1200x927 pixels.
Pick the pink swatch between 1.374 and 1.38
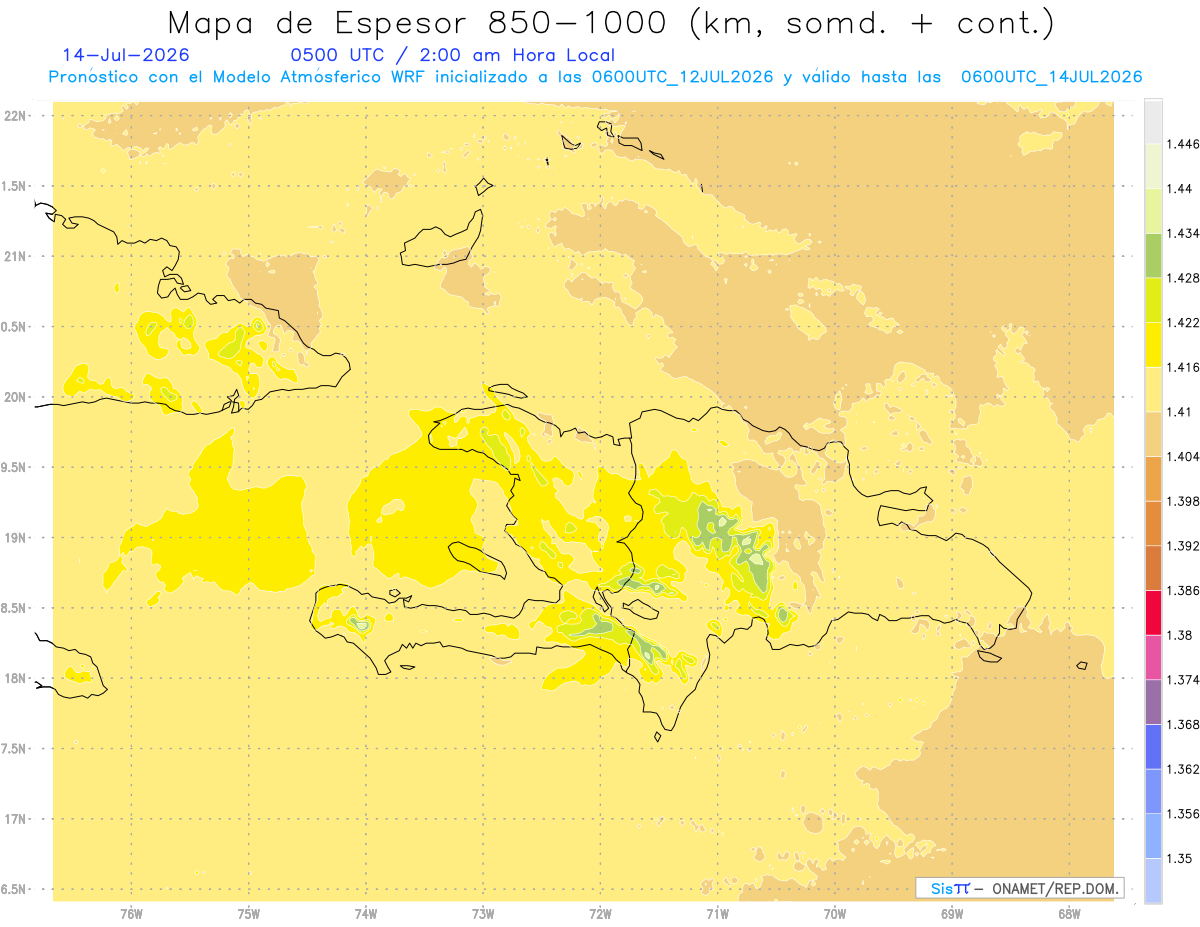(1153, 657)
